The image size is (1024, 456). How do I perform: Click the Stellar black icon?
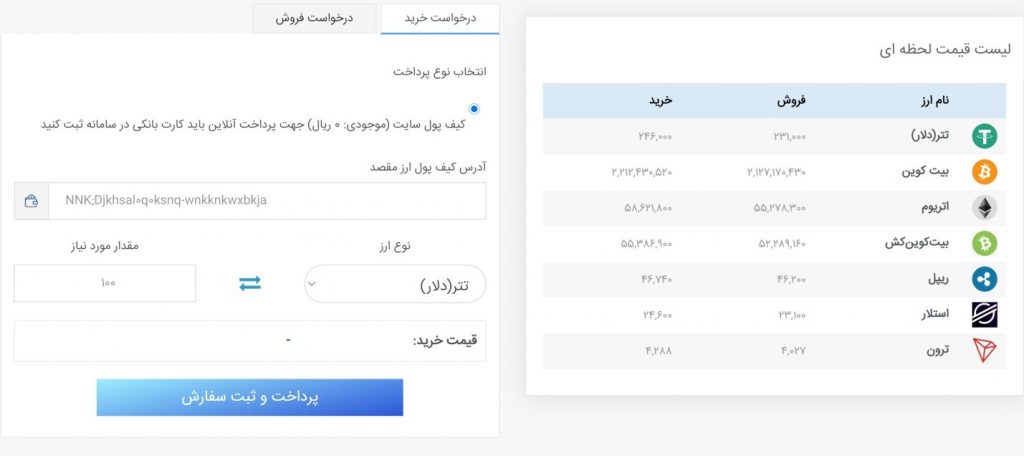pyautogui.click(x=984, y=315)
